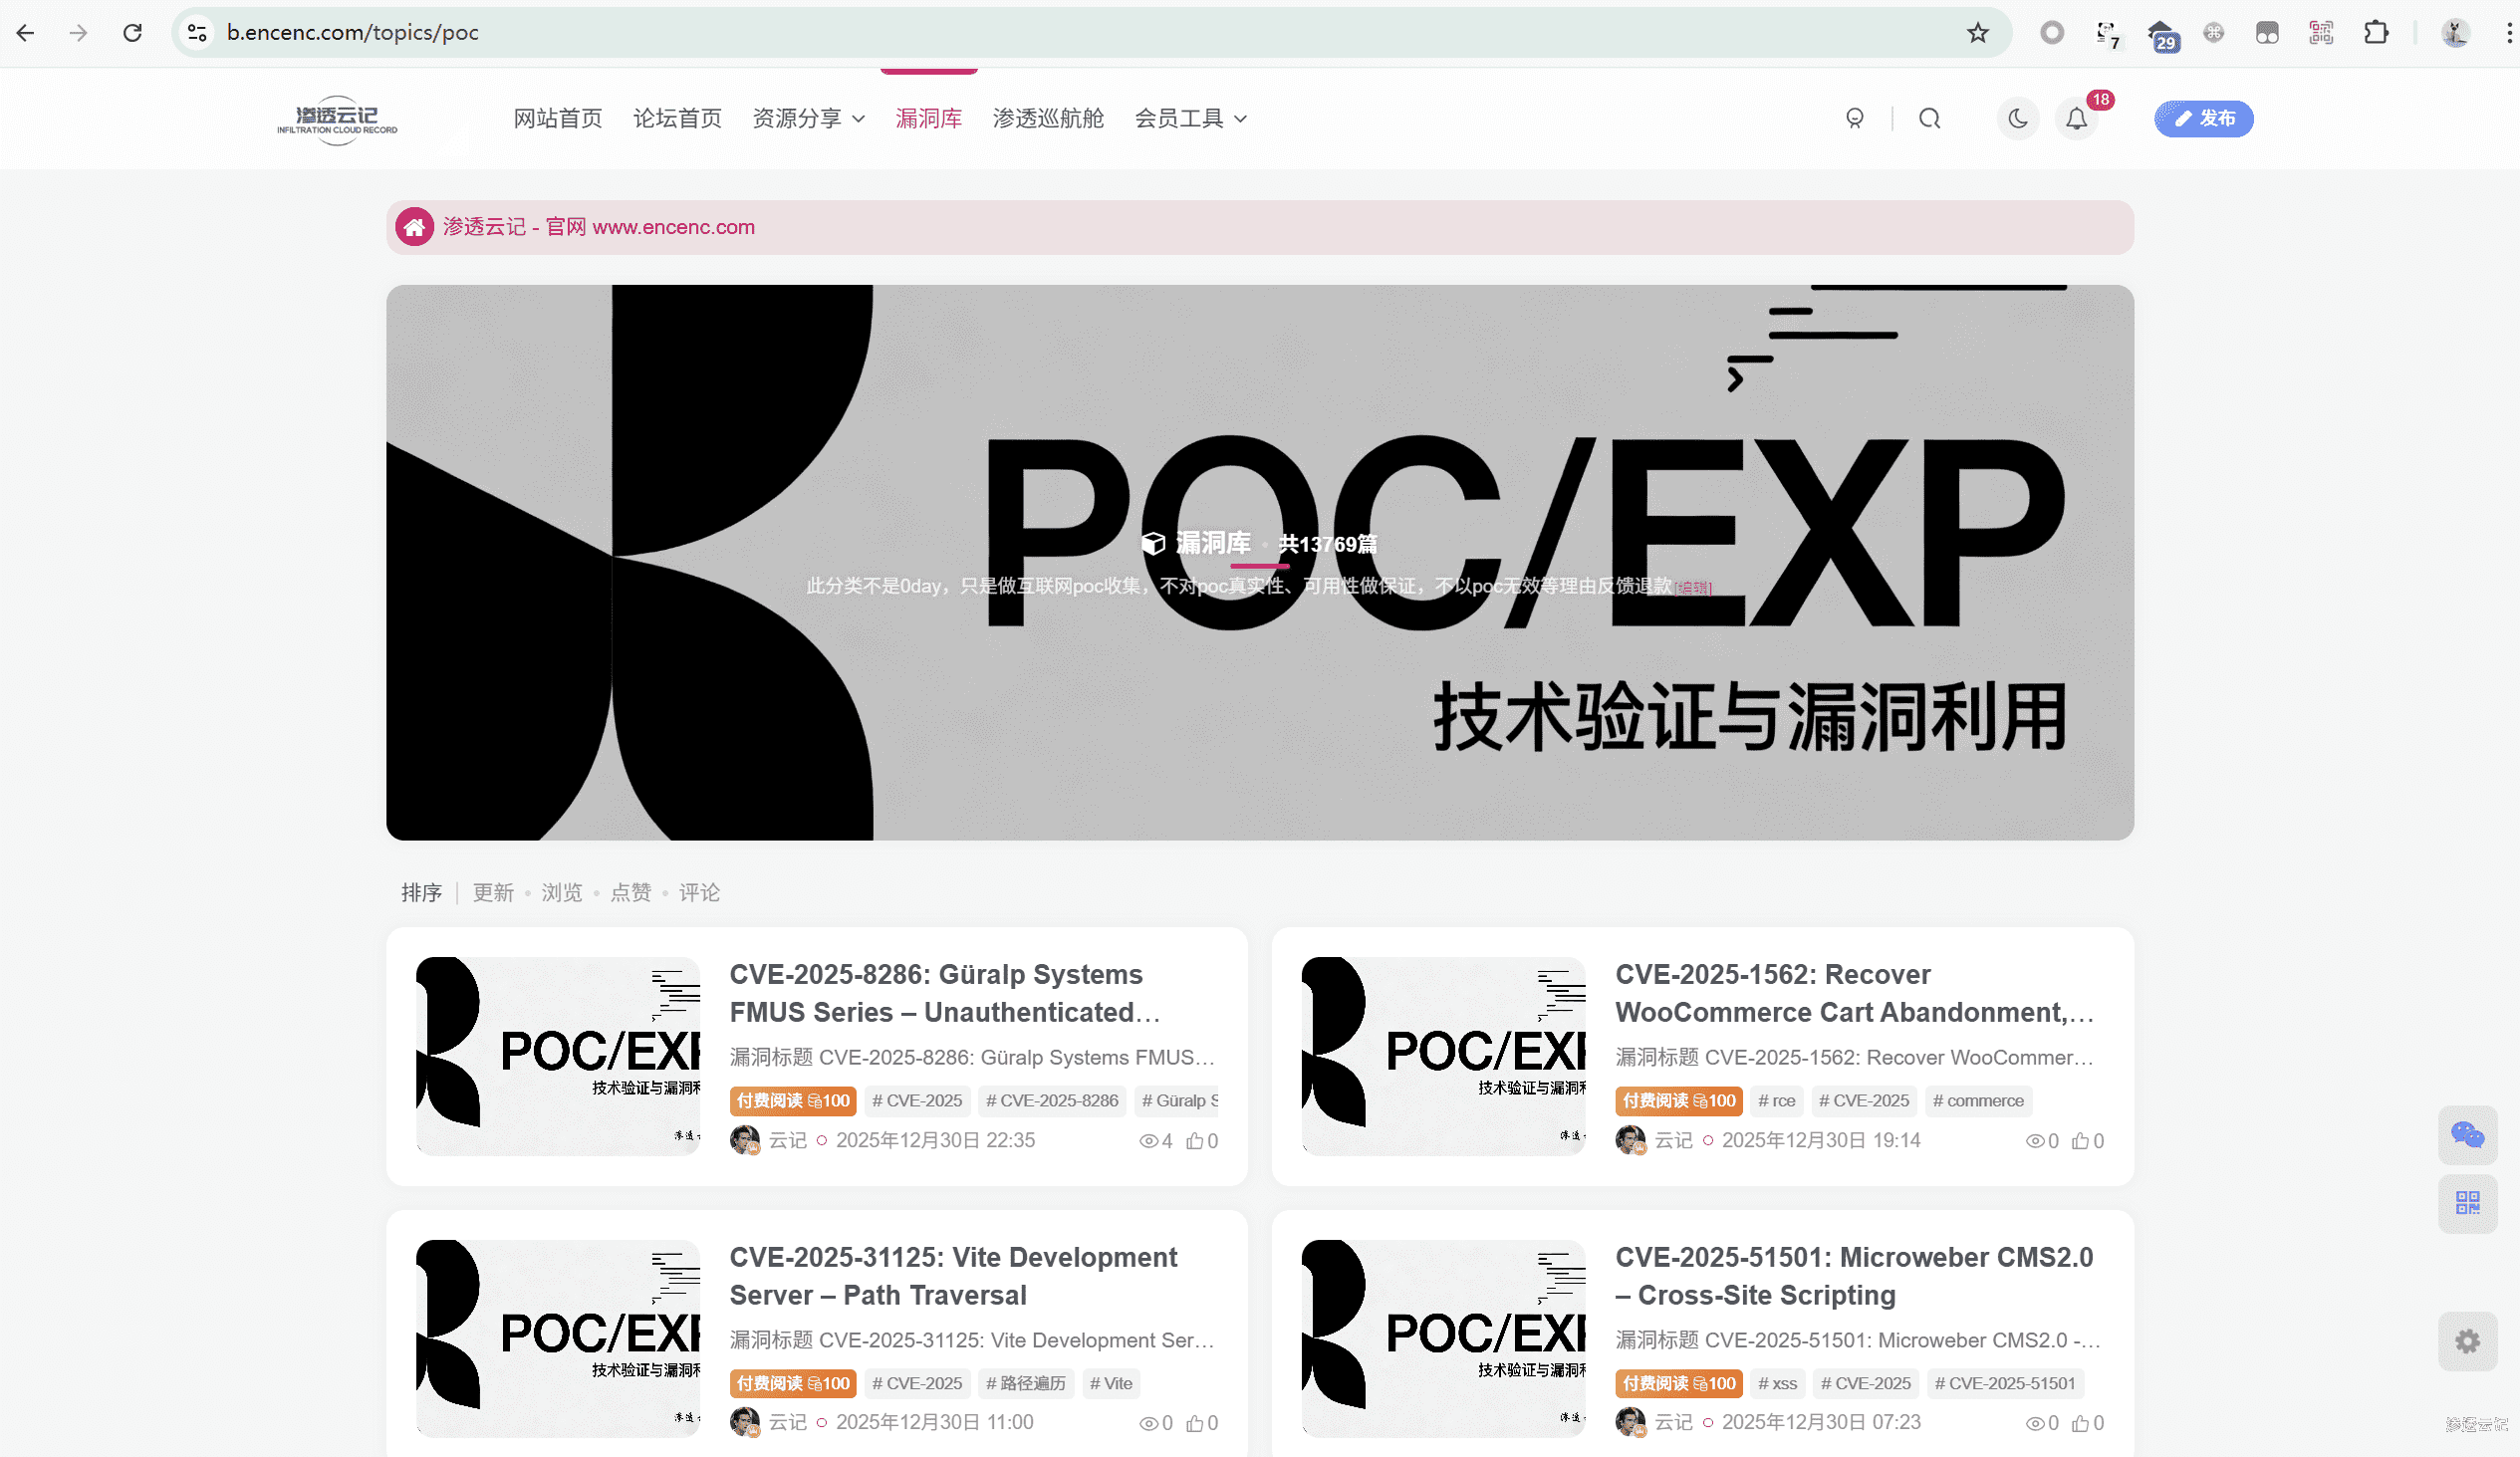Open the 论坛首页 menu item
The image size is (2520, 1457).
(677, 118)
